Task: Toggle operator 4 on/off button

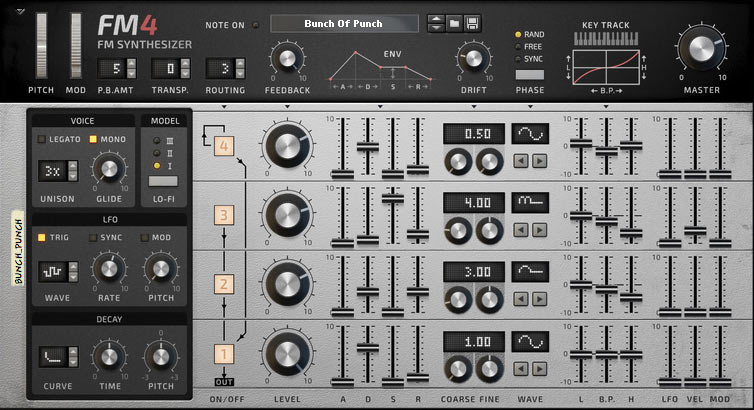Action: (x=224, y=146)
